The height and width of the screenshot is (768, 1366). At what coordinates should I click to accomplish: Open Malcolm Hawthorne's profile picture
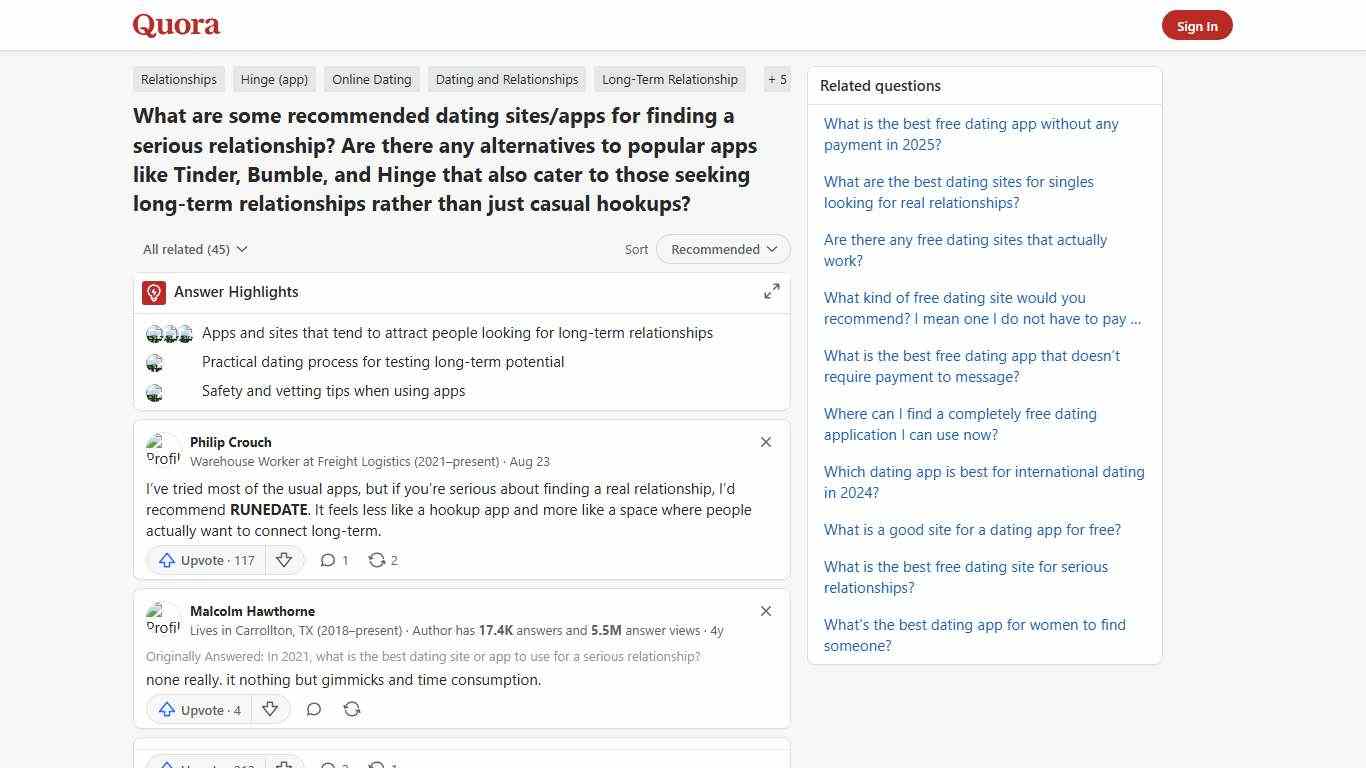point(163,619)
